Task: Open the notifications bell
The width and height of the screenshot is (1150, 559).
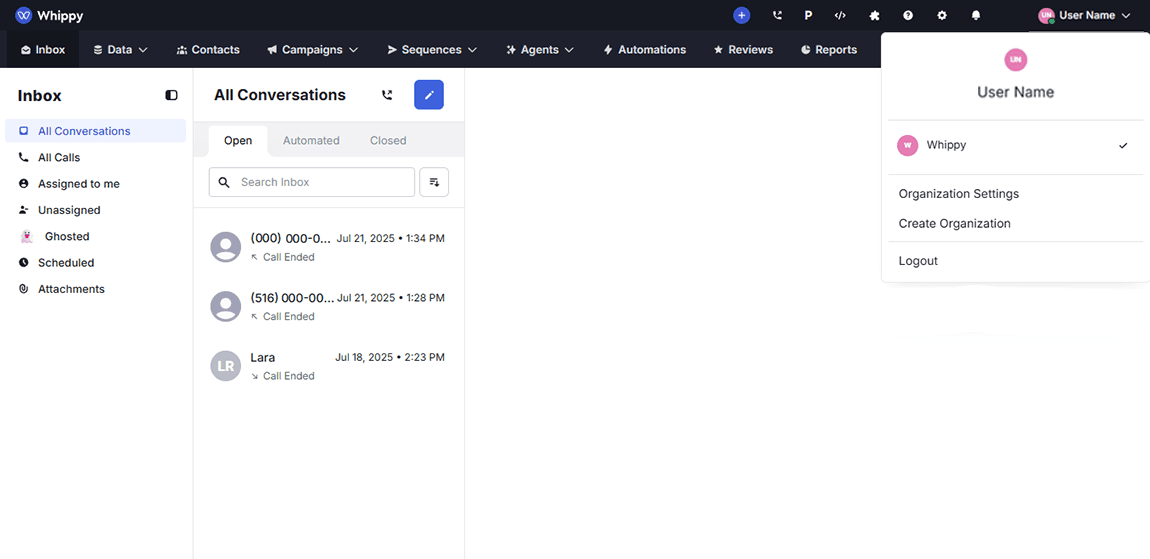Action: click(x=976, y=15)
